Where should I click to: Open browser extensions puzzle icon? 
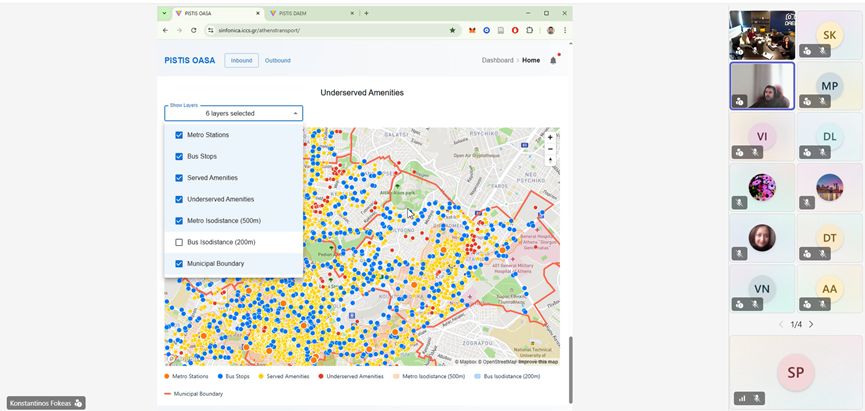(529, 30)
